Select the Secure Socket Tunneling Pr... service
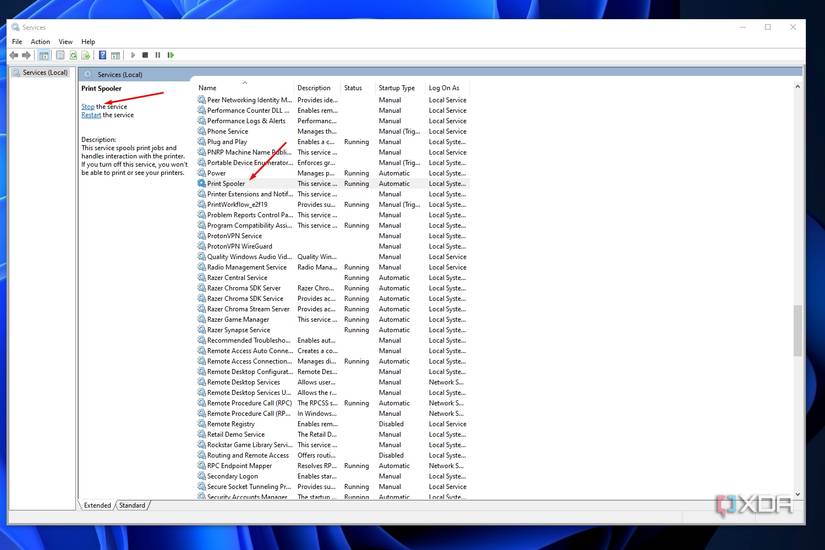825x550 pixels. tap(249, 487)
